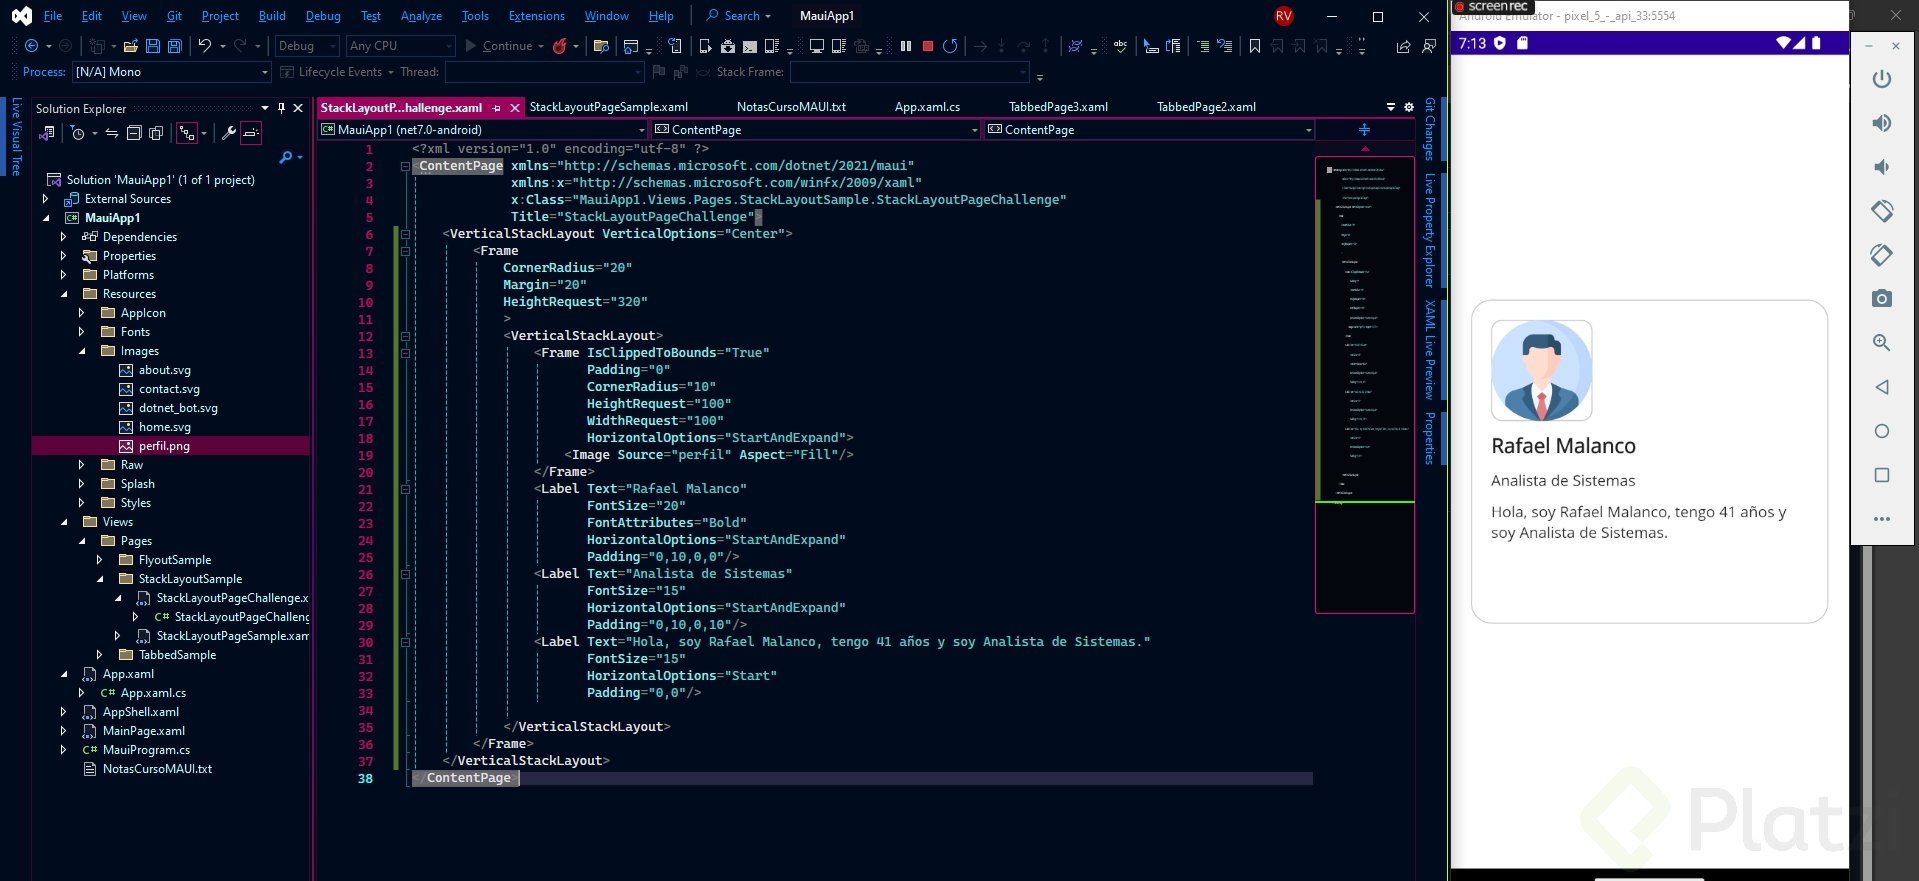Click the Restart debugging icon
Viewport: 1919px width, 881px height.
(950, 46)
